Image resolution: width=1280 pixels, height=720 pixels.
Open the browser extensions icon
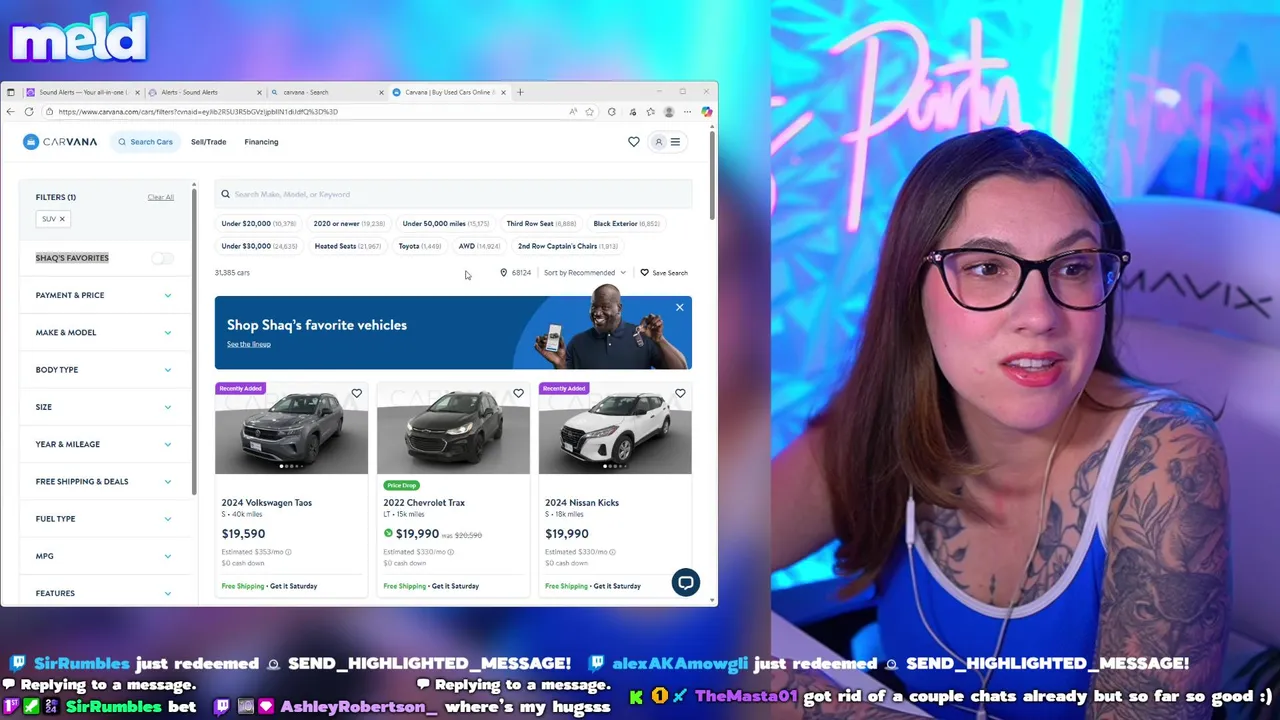611,112
